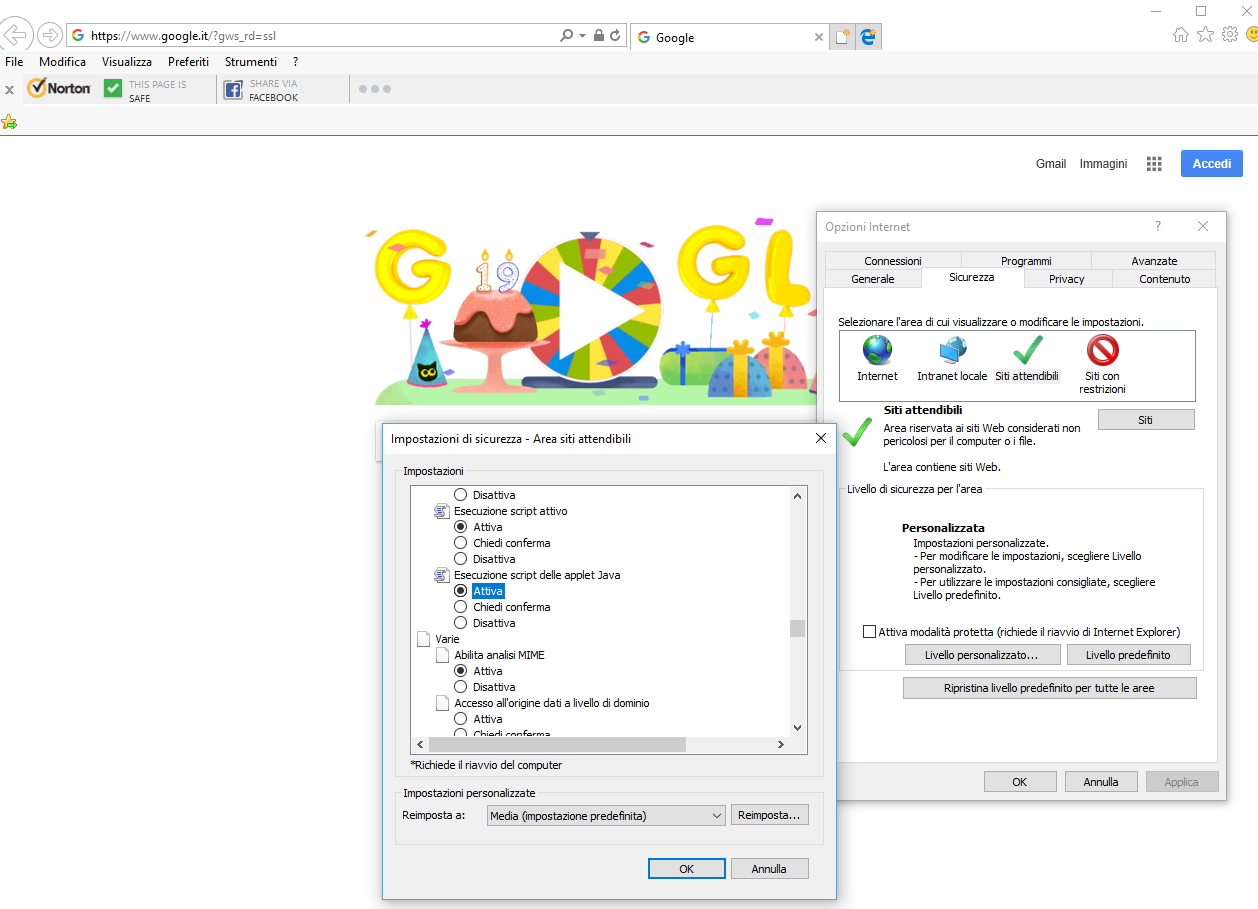
Task: Click the refresh icon in address bar
Action: pyautogui.click(x=615, y=35)
